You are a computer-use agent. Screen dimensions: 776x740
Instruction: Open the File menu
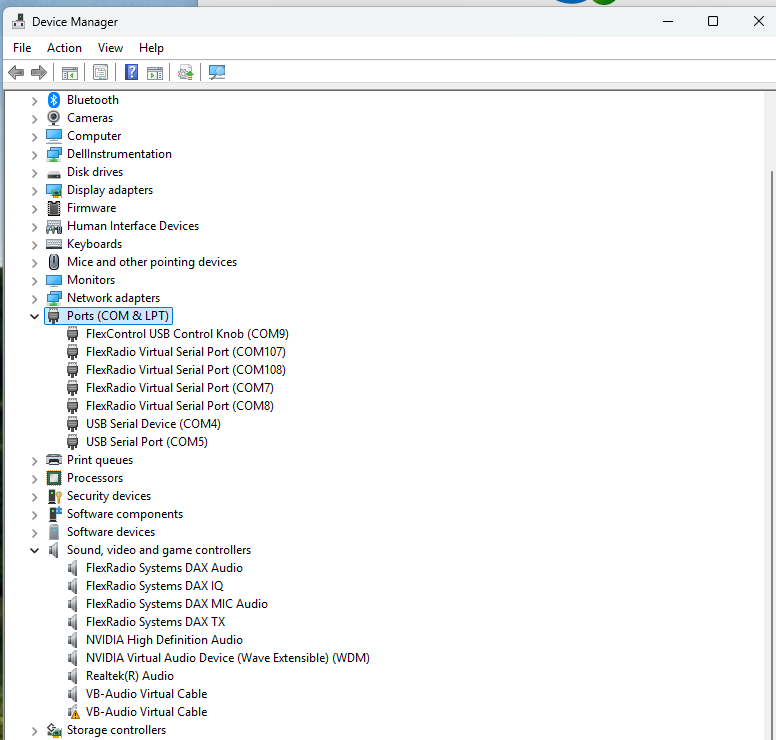click(22, 48)
